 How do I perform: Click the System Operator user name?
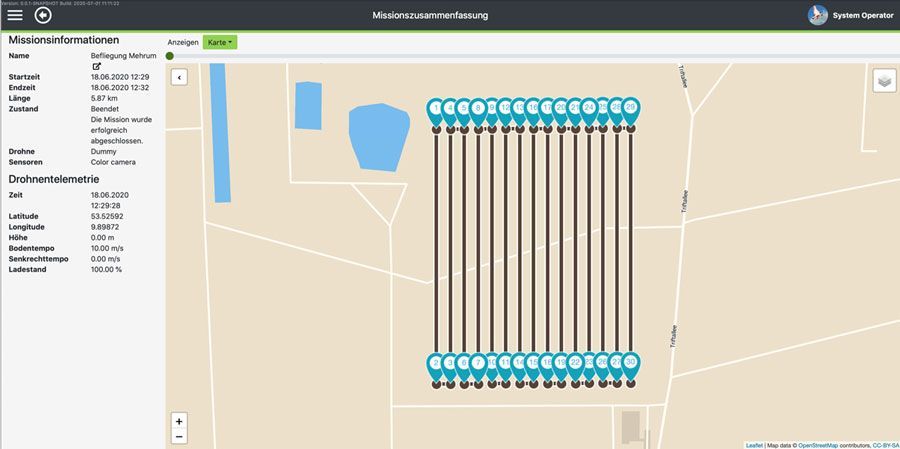tap(863, 16)
